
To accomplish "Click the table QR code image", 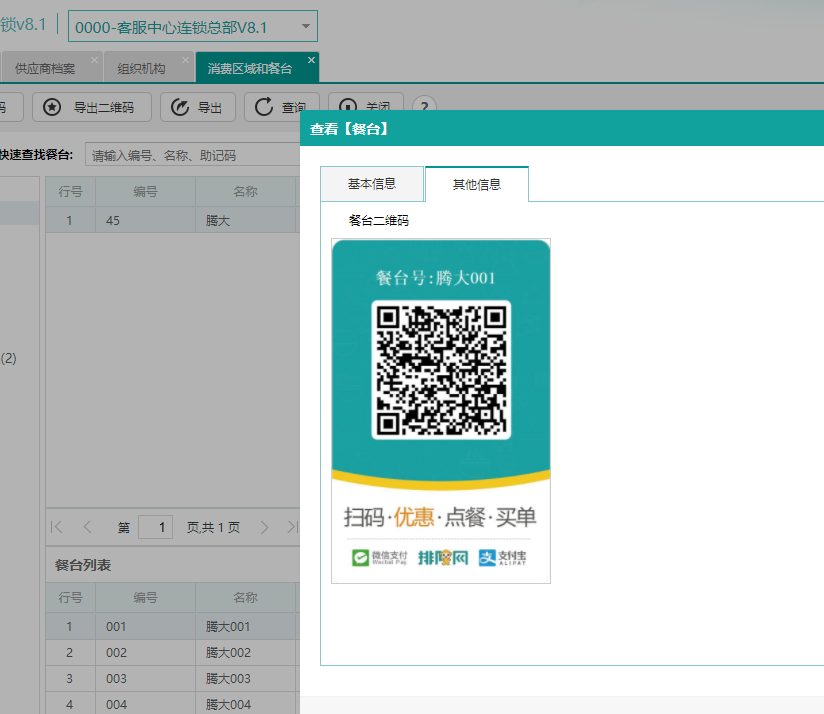I will point(441,370).
